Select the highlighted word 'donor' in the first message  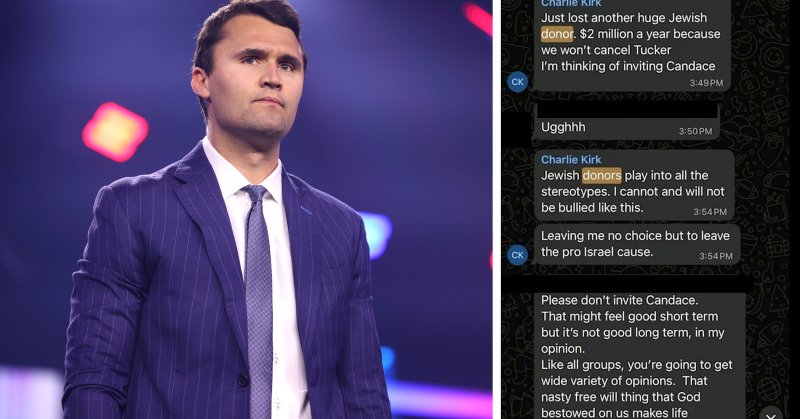pyautogui.click(x=557, y=34)
